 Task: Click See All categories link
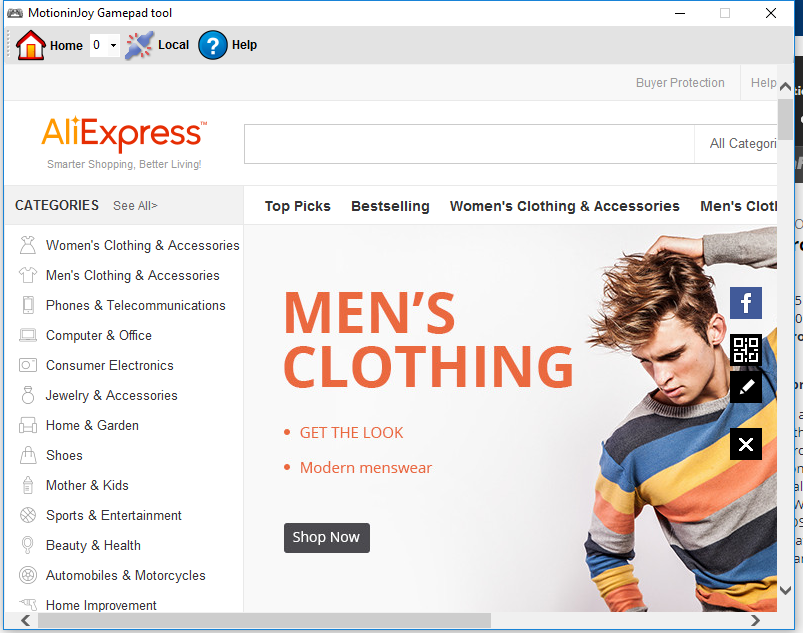click(x=135, y=205)
